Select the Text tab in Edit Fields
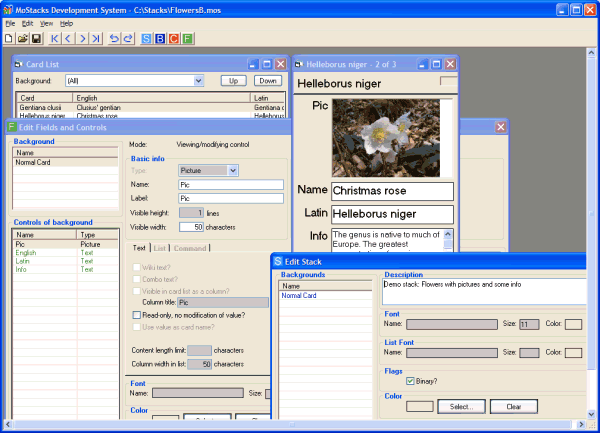600x433 pixels. point(139,248)
